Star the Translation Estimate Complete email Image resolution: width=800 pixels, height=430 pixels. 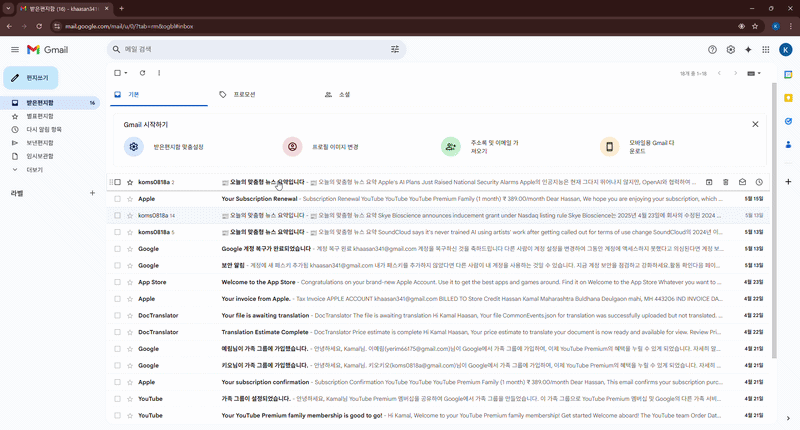tap(130, 332)
